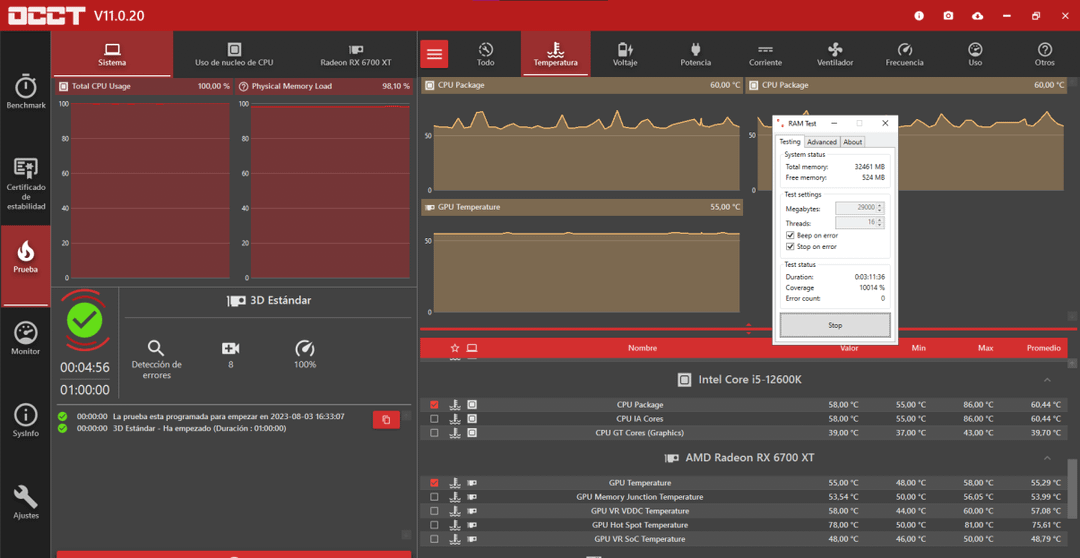The height and width of the screenshot is (558, 1080).
Task: Select the Todo sensor tab
Action: click(486, 54)
